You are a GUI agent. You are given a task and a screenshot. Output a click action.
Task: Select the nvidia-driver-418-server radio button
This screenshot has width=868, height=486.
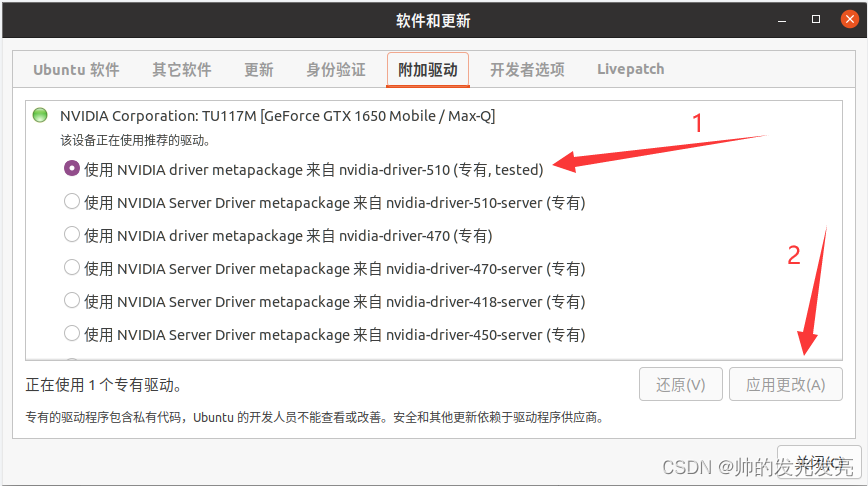point(72,301)
